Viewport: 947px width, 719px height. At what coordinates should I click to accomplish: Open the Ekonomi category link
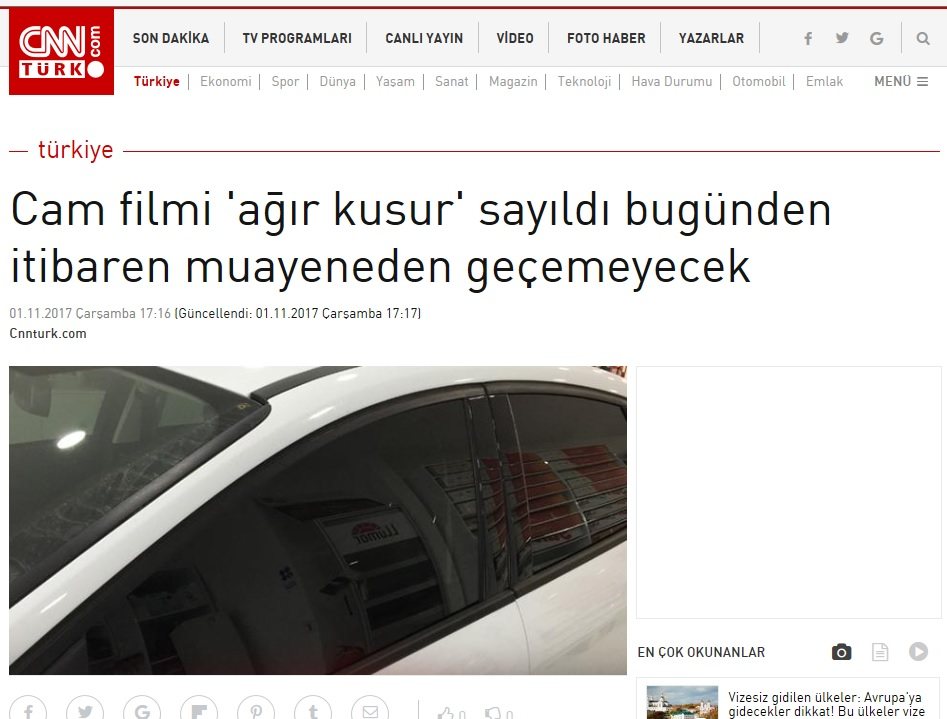point(226,81)
